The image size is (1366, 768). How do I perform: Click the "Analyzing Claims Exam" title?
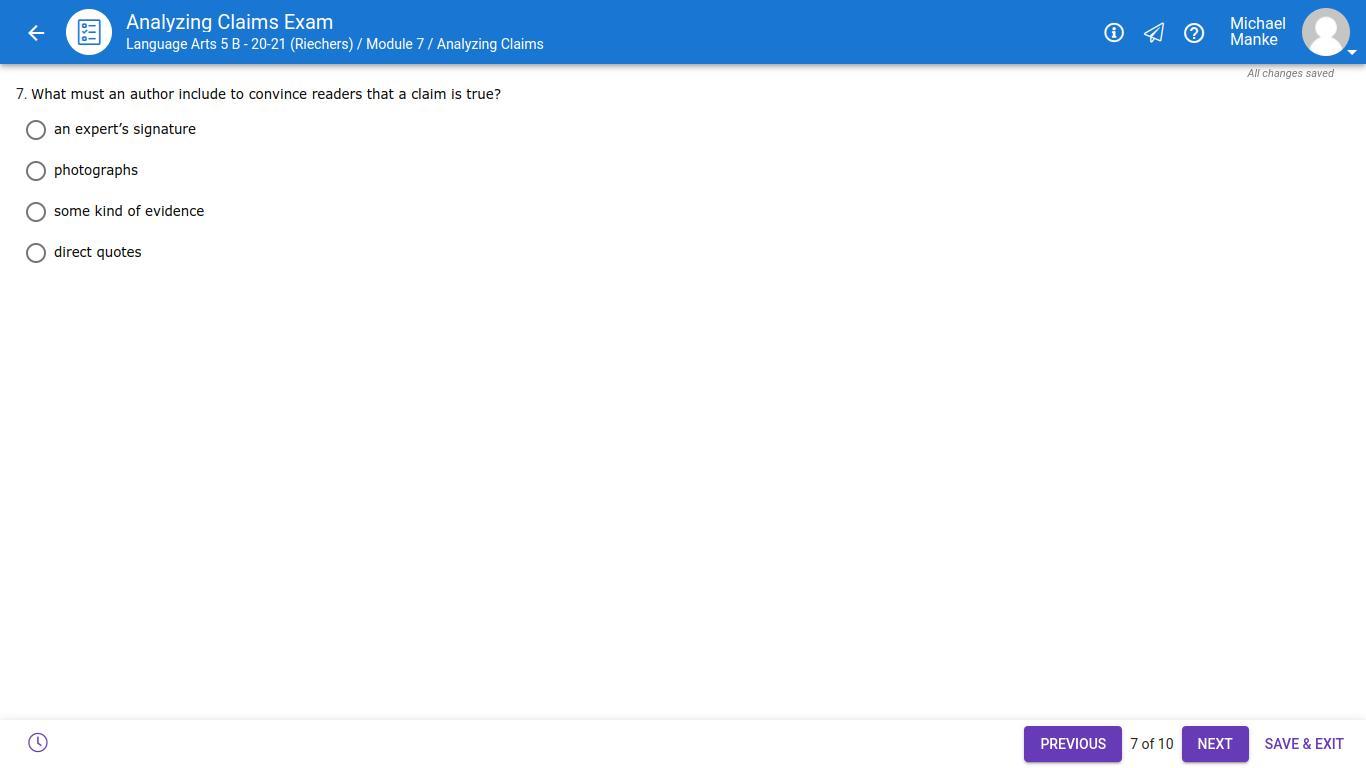point(229,22)
